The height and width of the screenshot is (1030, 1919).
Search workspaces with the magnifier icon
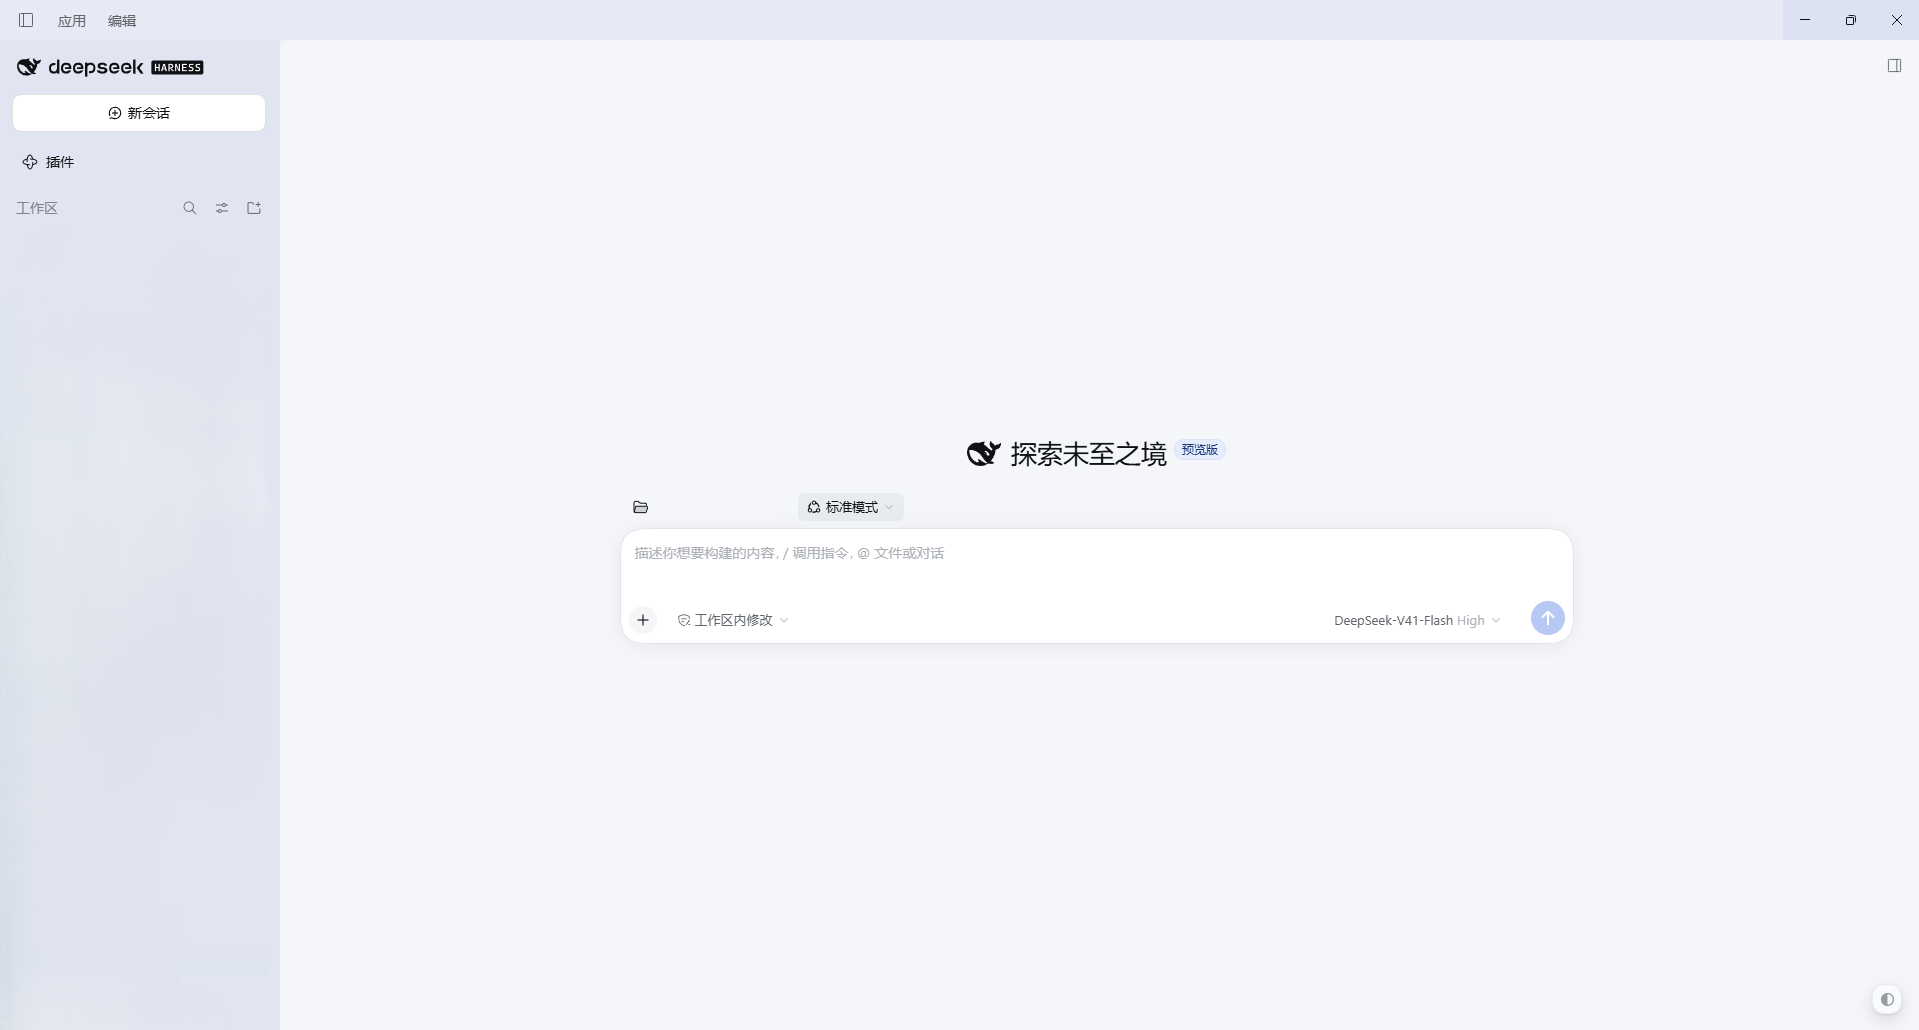click(190, 208)
